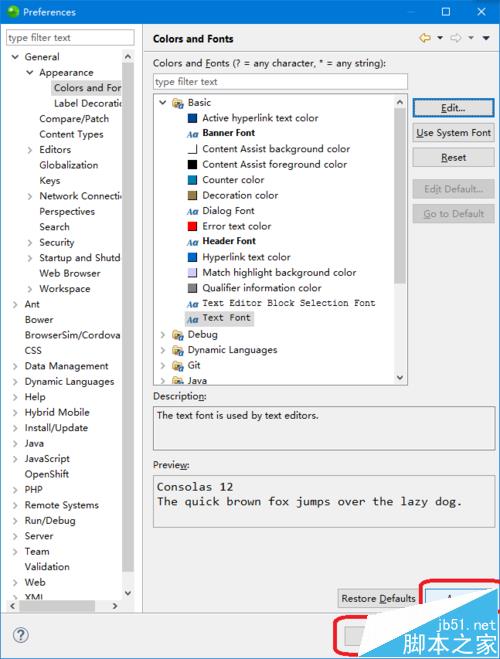Click the Text Editor Block Selection Aa icon

pos(192,304)
